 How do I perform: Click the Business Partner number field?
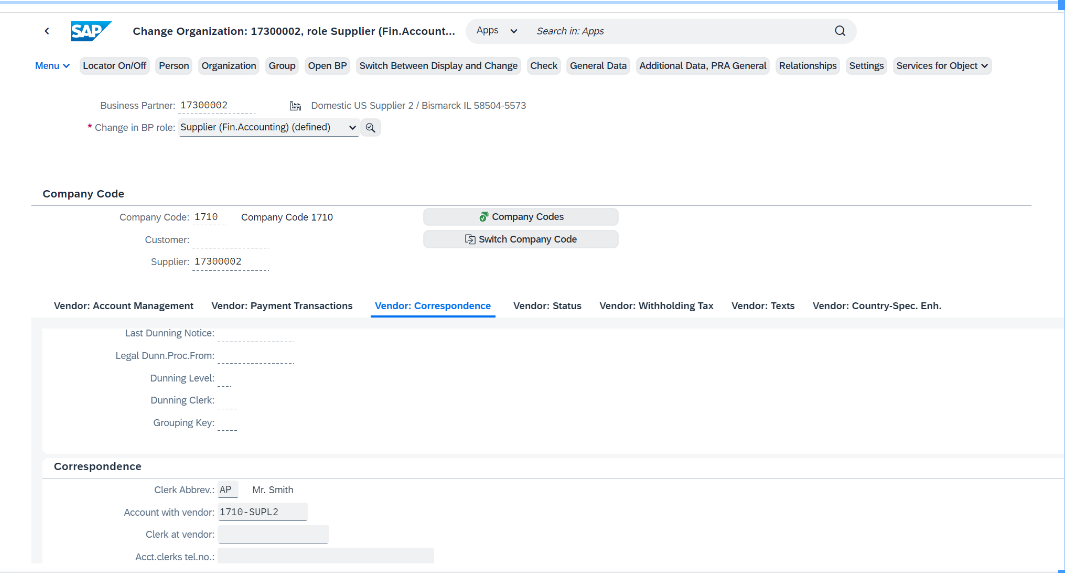[217, 105]
